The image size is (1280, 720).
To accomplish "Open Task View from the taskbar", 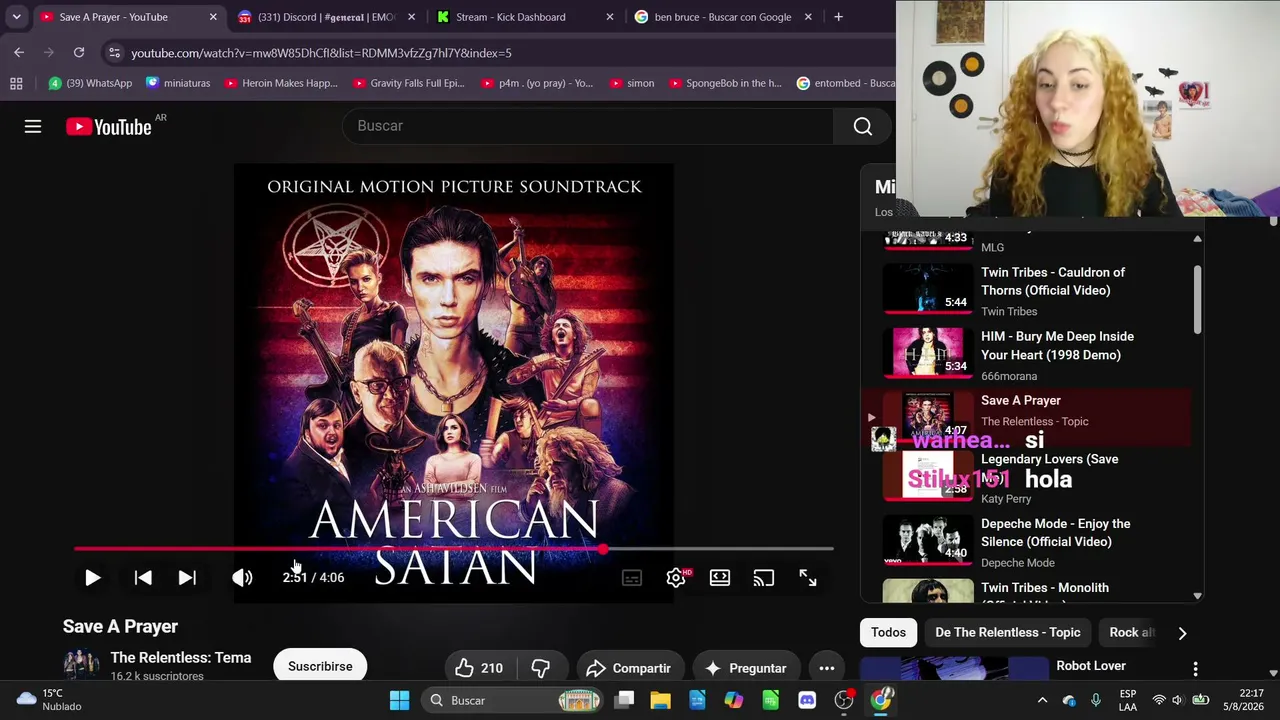I will point(624,700).
